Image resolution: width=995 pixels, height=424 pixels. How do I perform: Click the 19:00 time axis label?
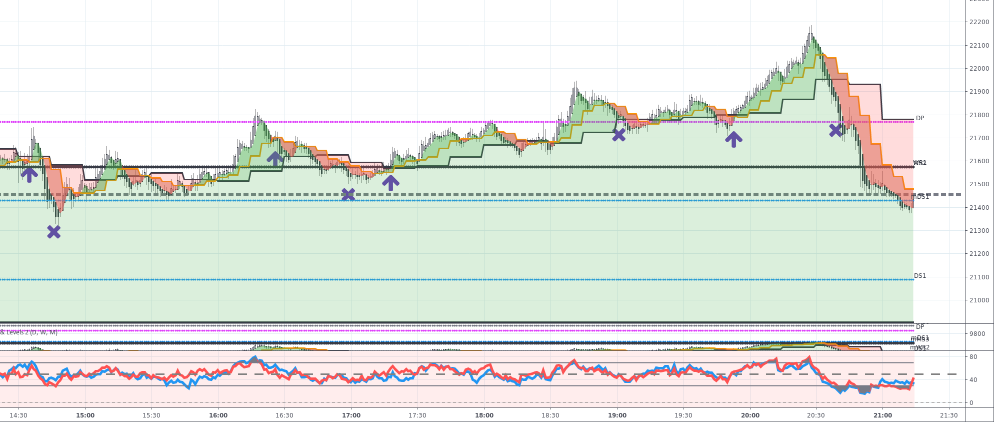(617, 416)
